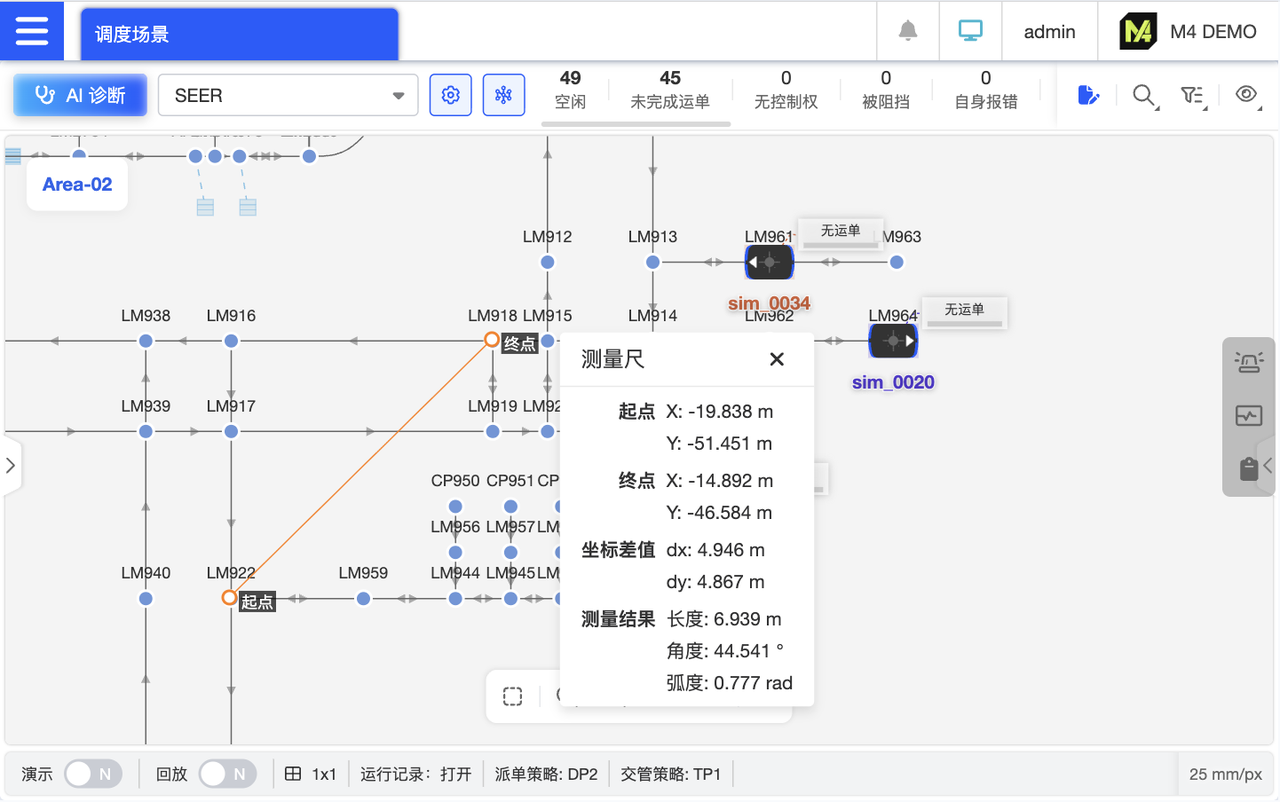Collapse the right side panel chevron
1280x802 pixels.
[x=1268, y=464]
